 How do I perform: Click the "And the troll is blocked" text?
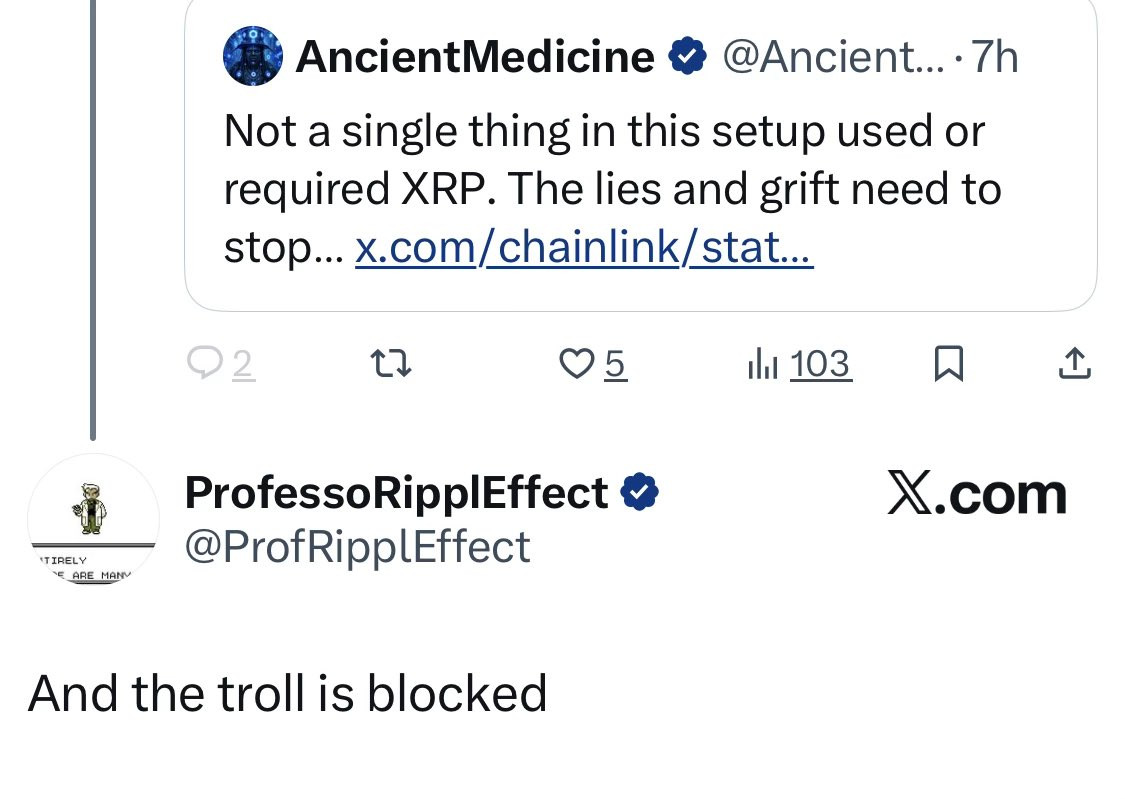(288, 693)
